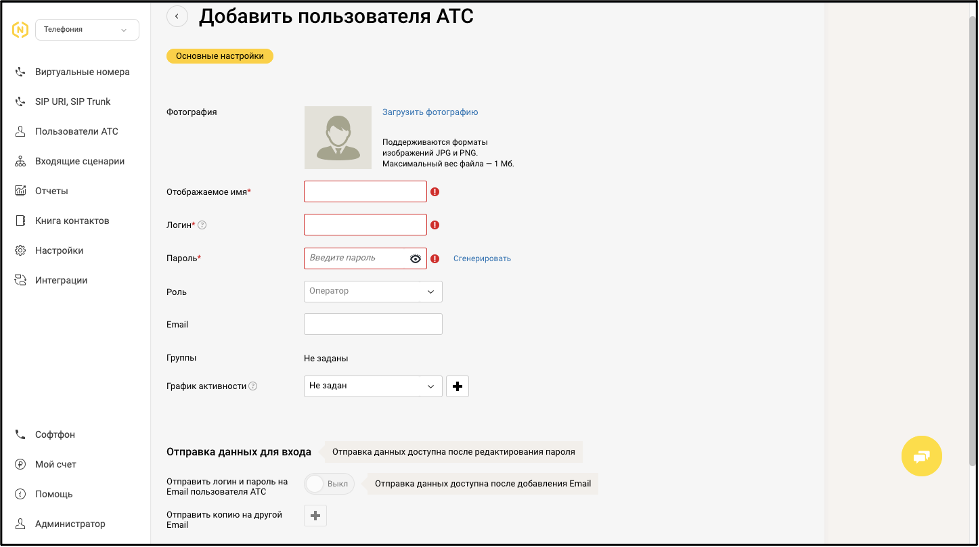This screenshot has width=979, height=547.
Task: Click the vertical page scrollbar
Action: point(974,230)
